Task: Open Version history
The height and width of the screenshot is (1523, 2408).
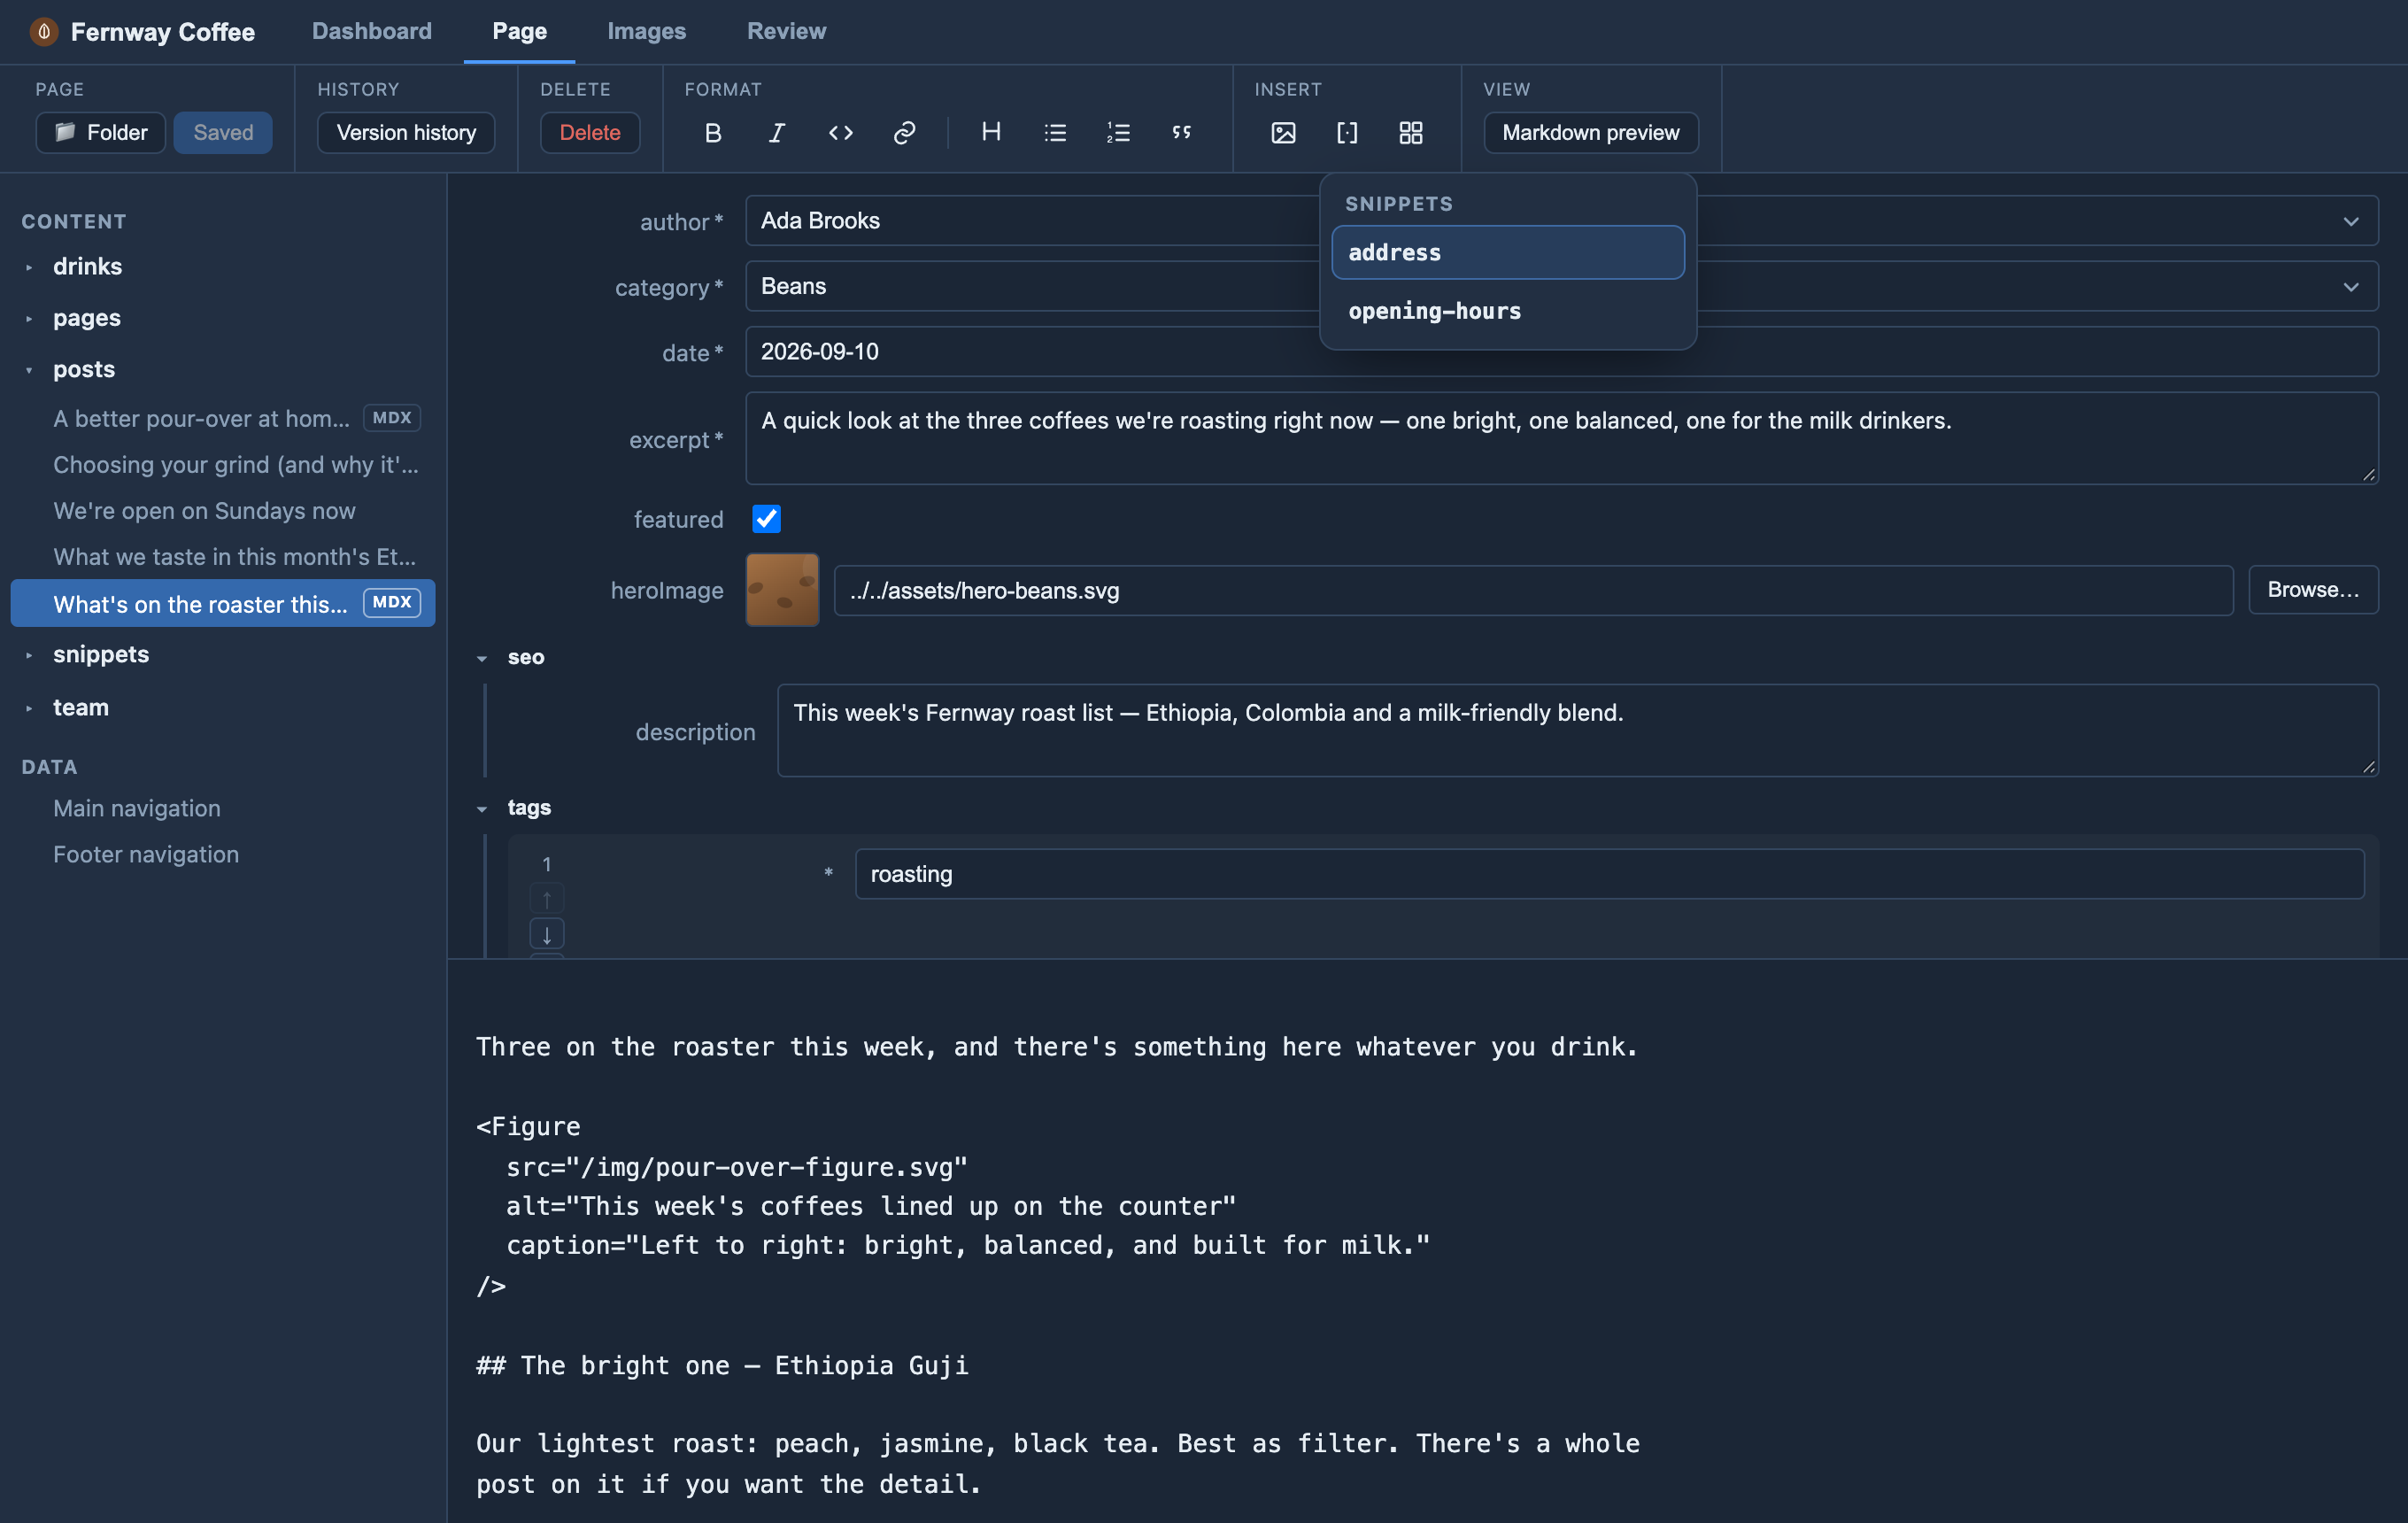Action: point(406,132)
